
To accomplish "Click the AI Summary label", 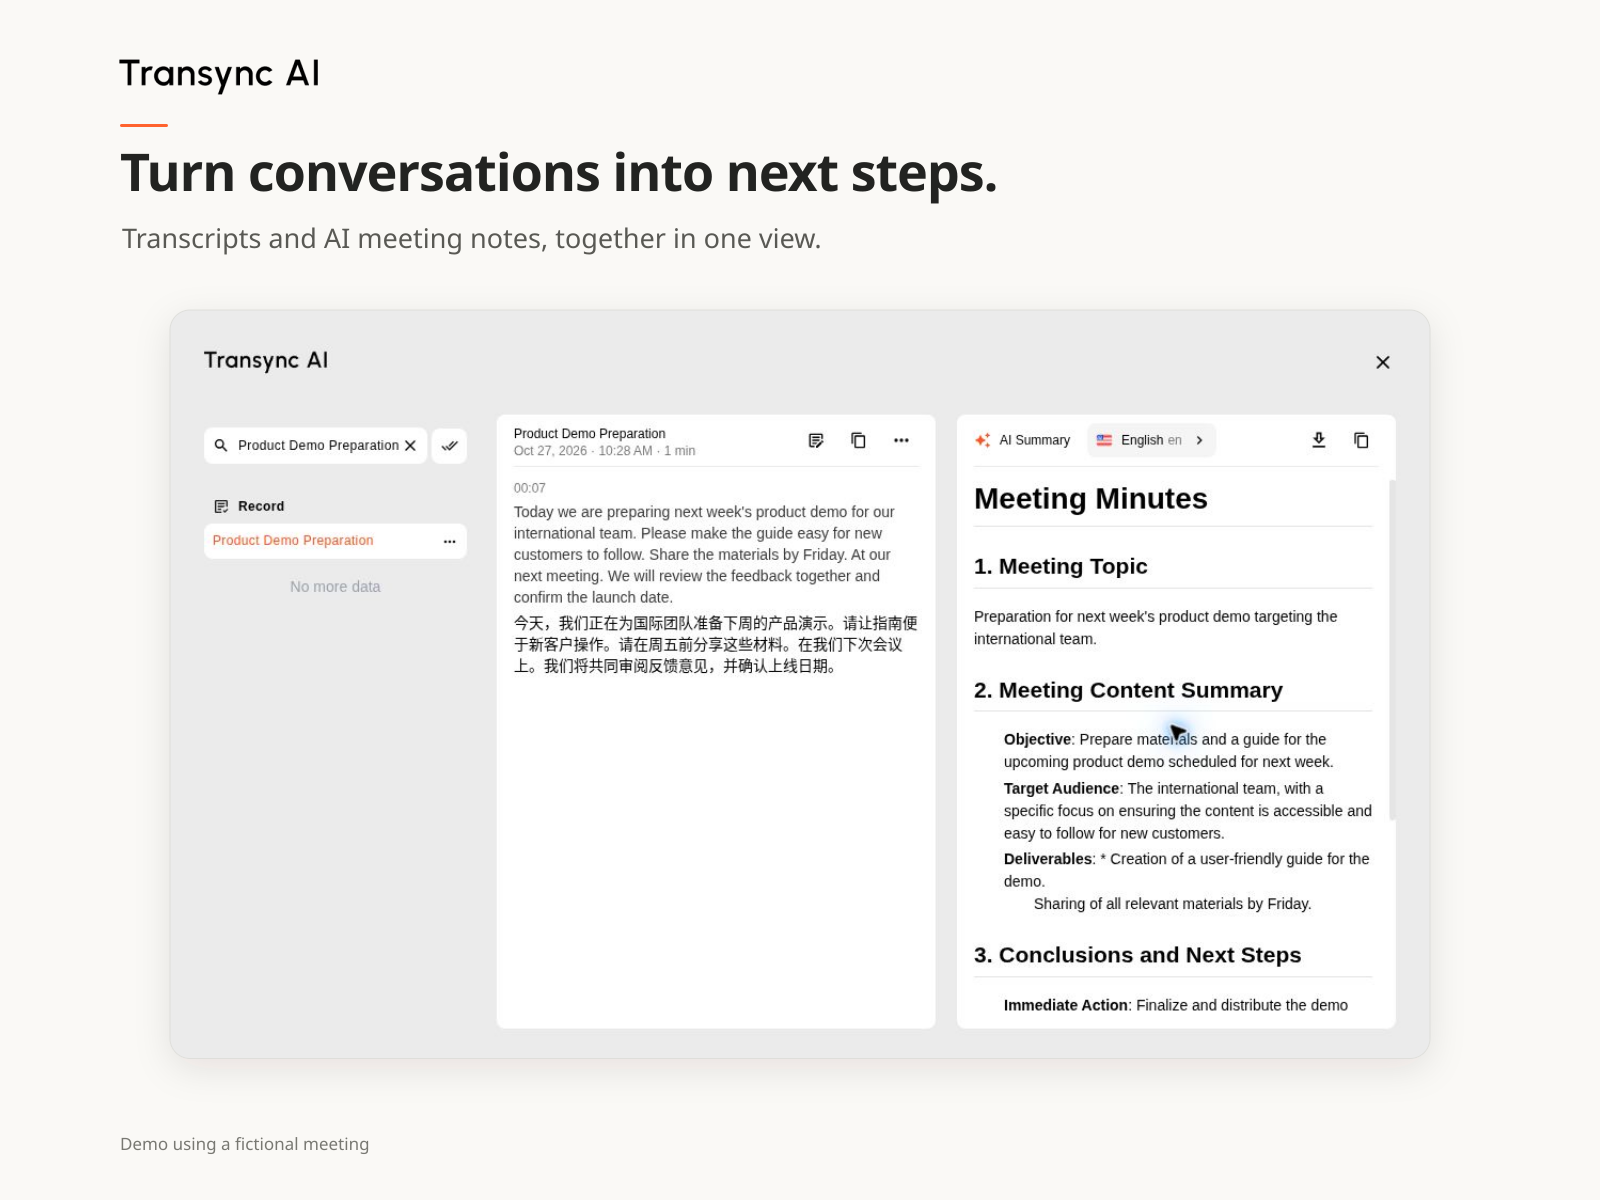I will (x=1034, y=441).
